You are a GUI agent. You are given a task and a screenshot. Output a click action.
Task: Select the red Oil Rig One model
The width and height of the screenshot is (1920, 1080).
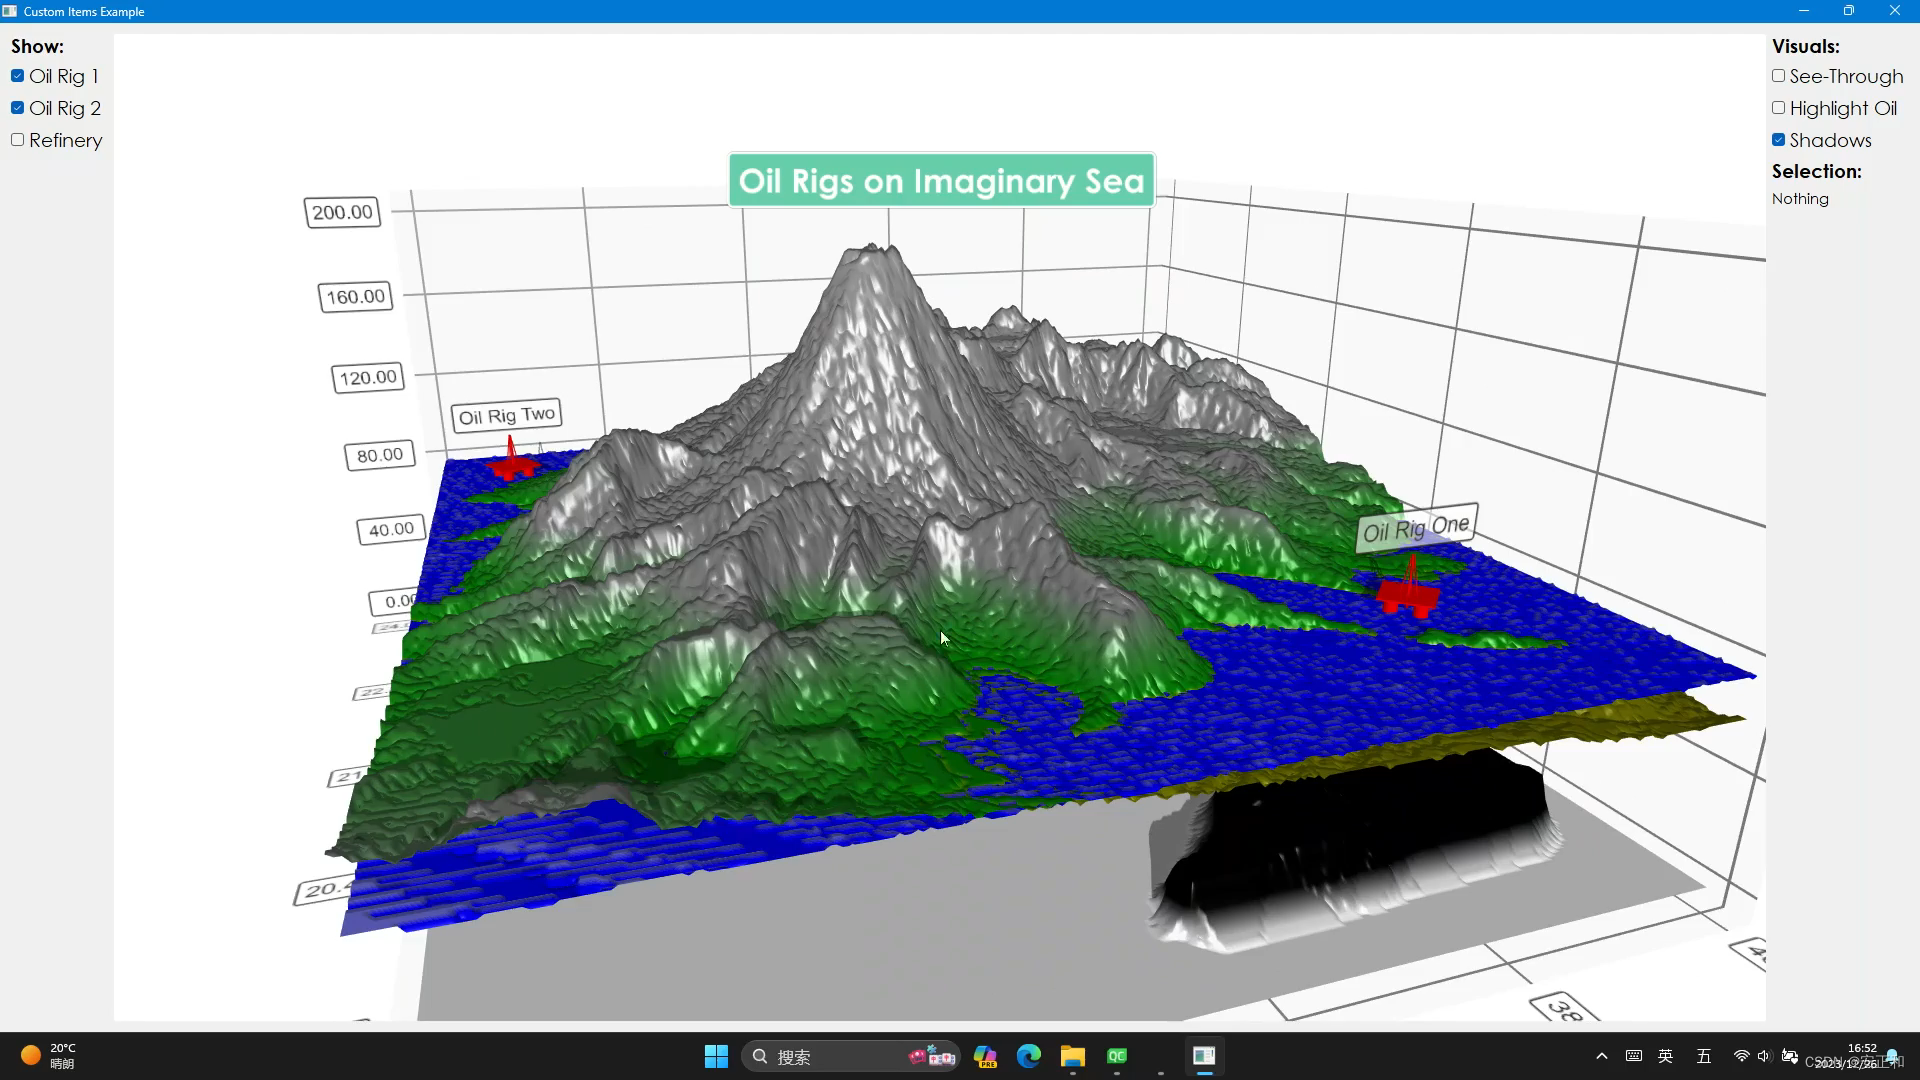[1408, 594]
